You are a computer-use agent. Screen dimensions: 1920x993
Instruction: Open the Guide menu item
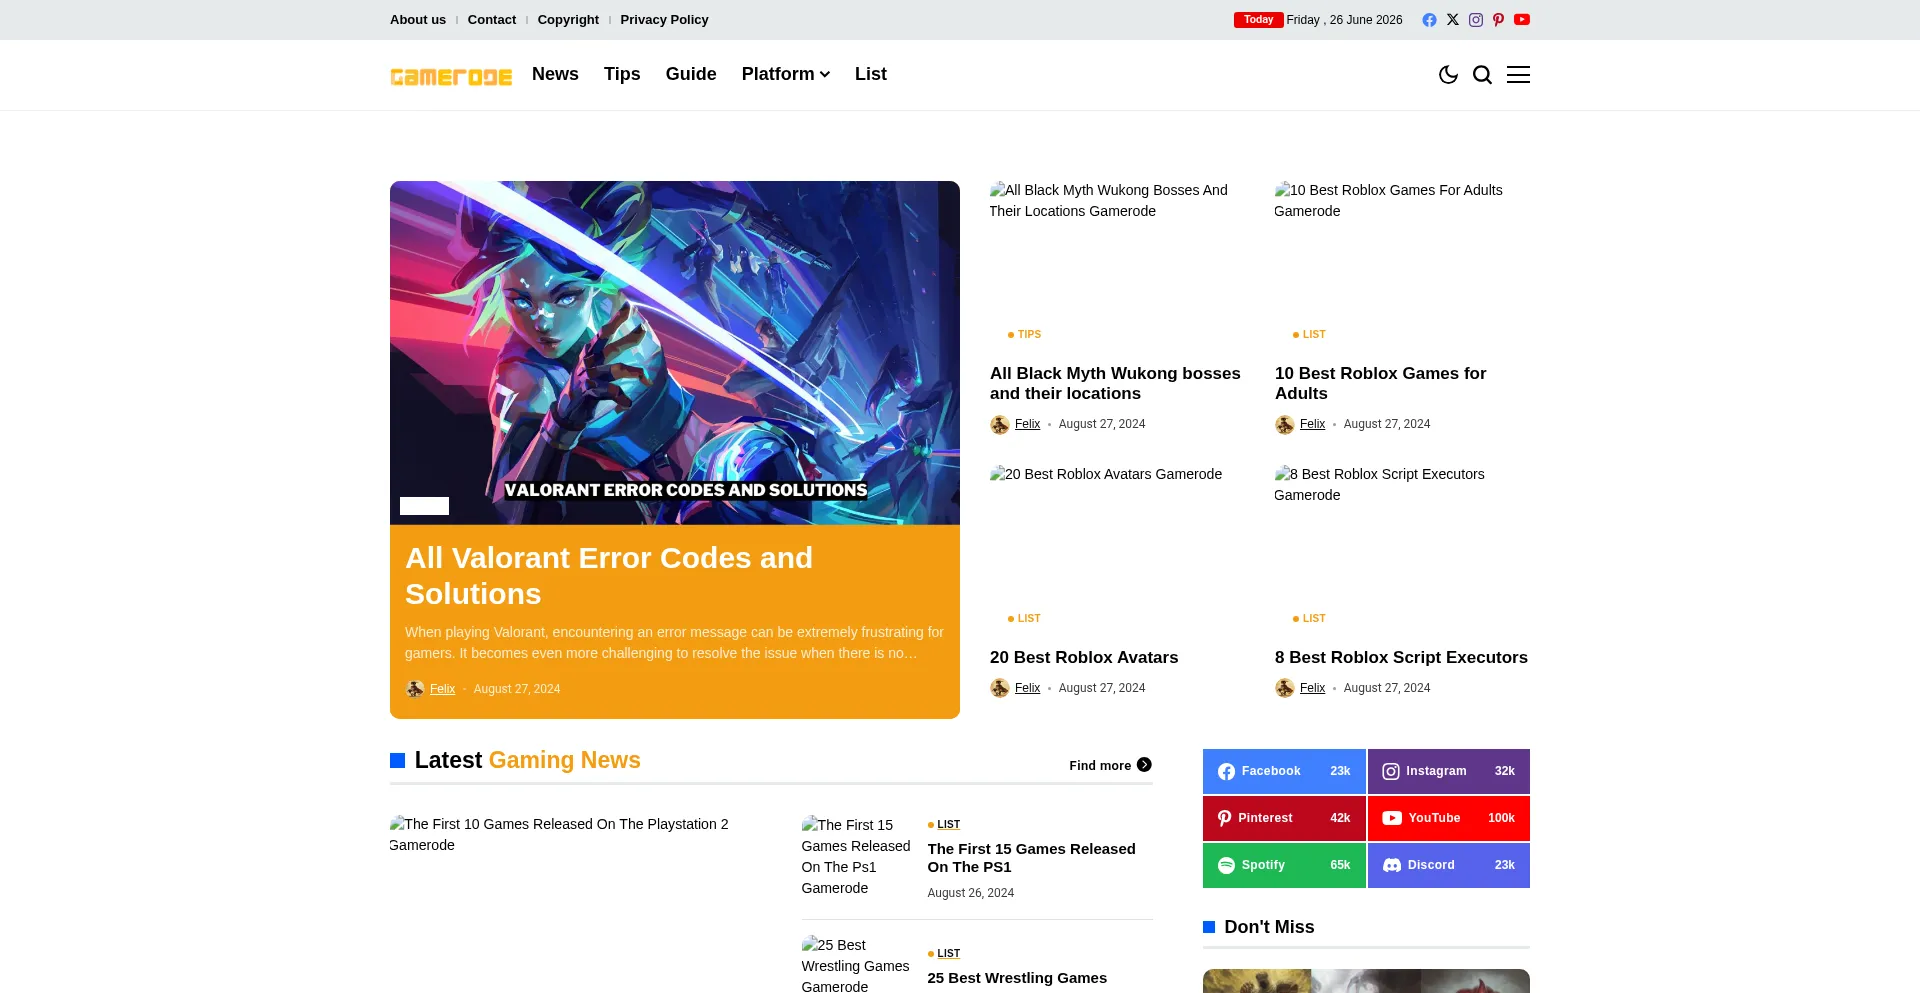[691, 74]
